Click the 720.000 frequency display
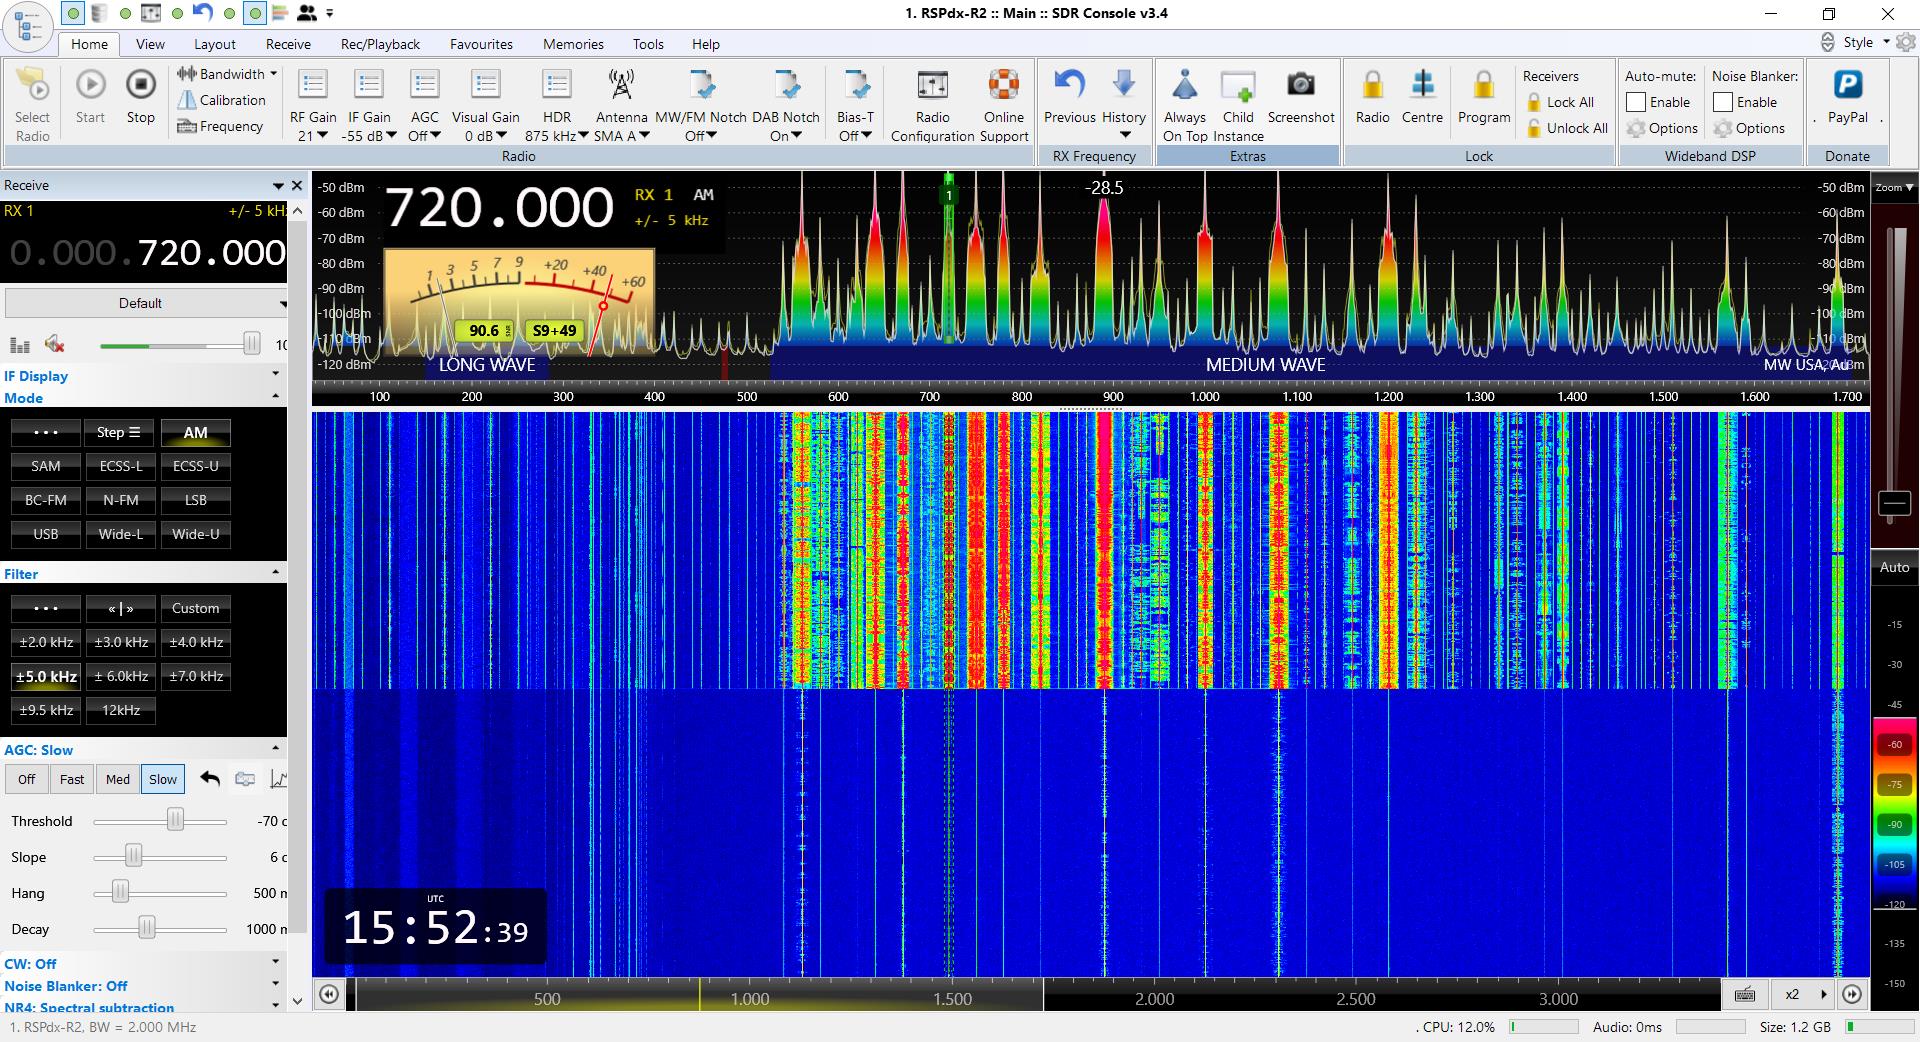This screenshot has width=1920, height=1042. [x=499, y=208]
